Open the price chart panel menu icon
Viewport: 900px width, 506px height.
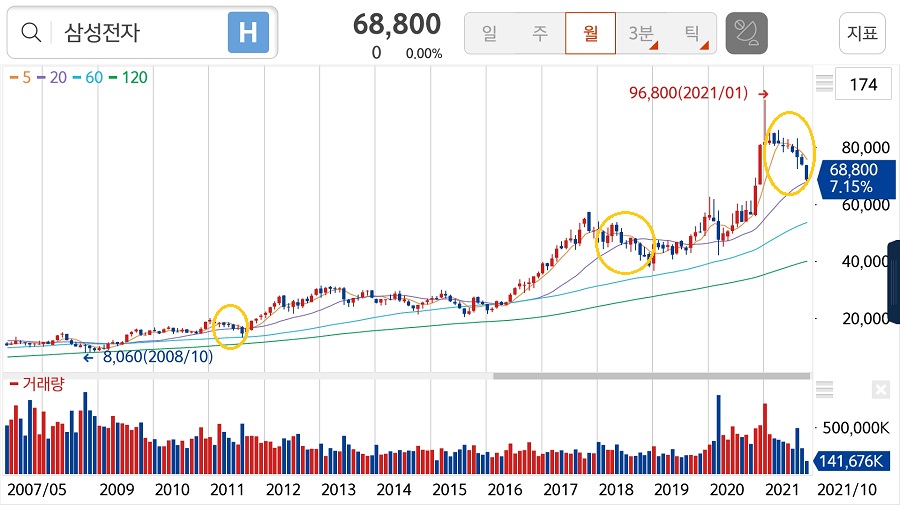click(x=824, y=84)
